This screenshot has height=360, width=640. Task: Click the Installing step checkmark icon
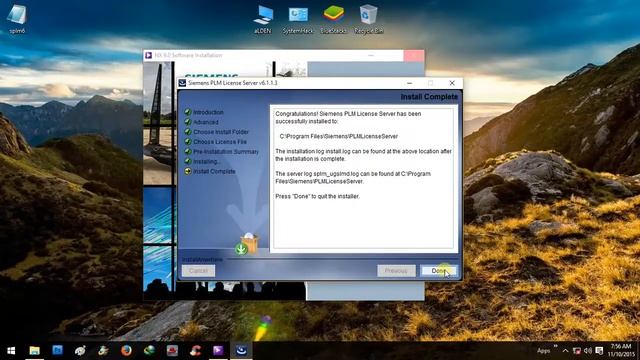coord(188,161)
